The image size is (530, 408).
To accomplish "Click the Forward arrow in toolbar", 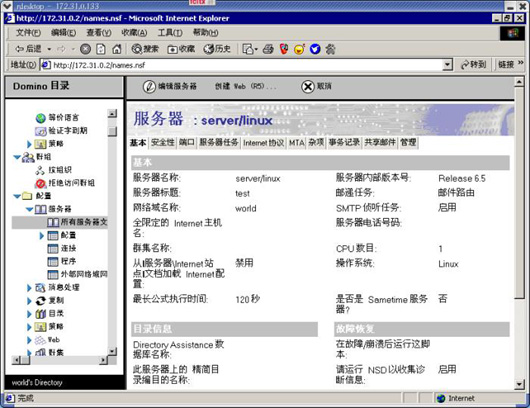I will click(61, 49).
